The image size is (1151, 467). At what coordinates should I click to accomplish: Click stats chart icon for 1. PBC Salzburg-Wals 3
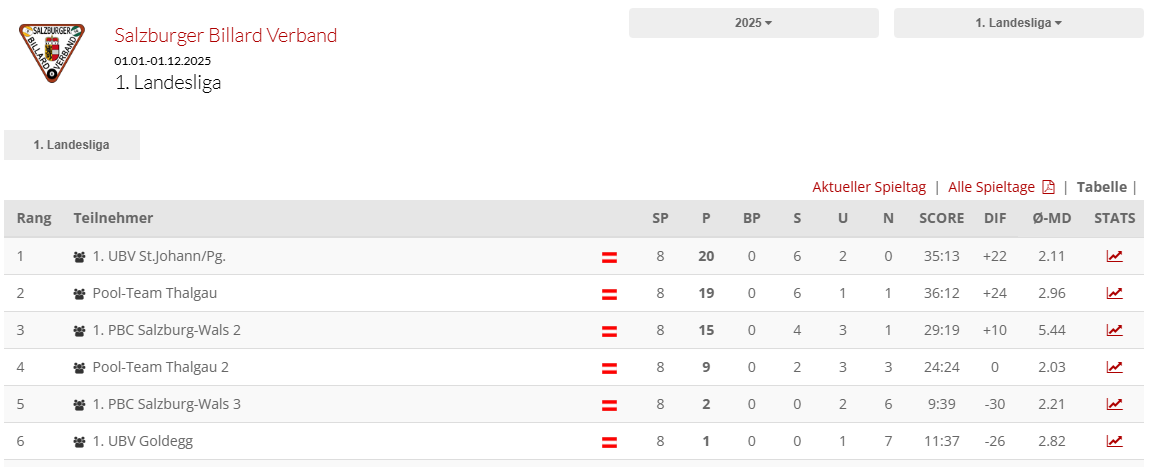tap(1114, 404)
